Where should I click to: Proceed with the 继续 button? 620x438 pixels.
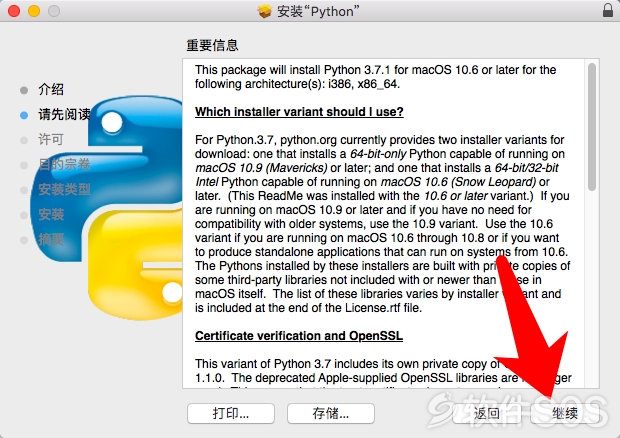click(x=565, y=413)
